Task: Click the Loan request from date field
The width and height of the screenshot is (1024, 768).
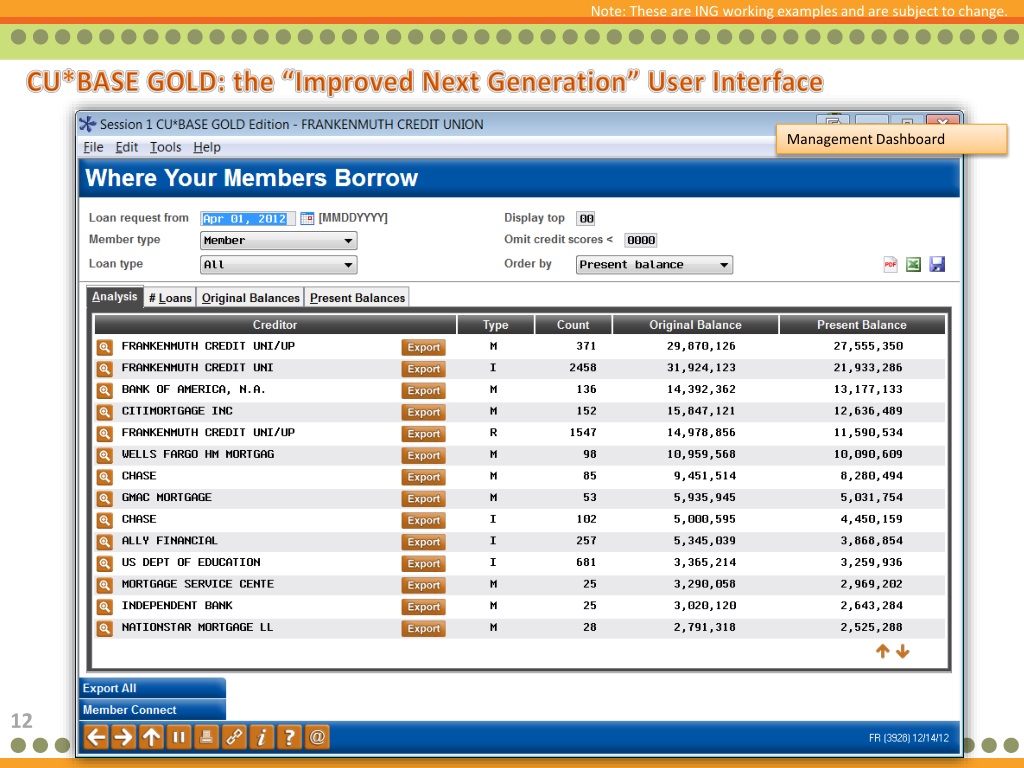Action: pyautogui.click(x=247, y=219)
